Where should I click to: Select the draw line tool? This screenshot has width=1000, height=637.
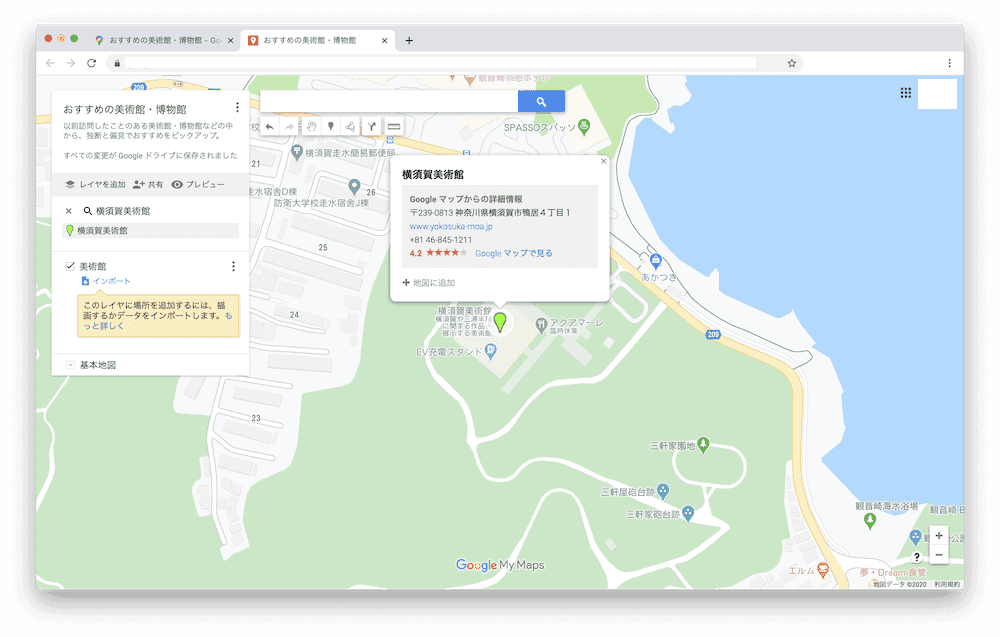click(x=350, y=126)
